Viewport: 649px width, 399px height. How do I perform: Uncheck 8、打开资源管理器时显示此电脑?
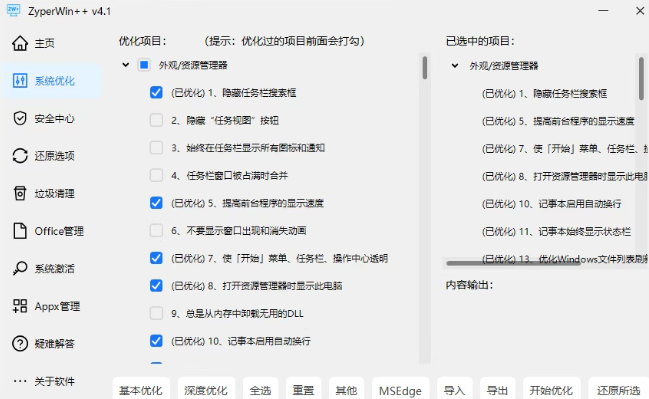pyautogui.click(x=156, y=286)
